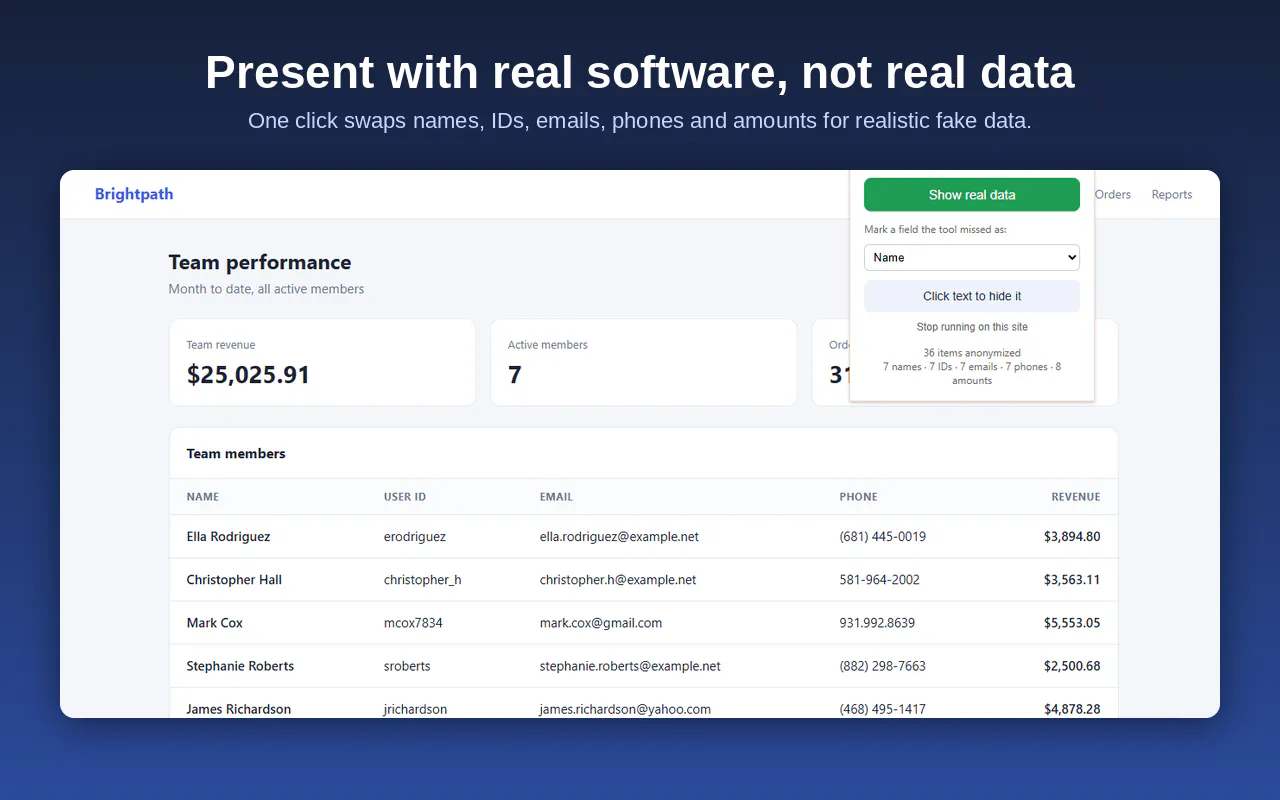Click email mark.cox@gmail.com
Screen dimensions: 1280x800
point(601,623)
